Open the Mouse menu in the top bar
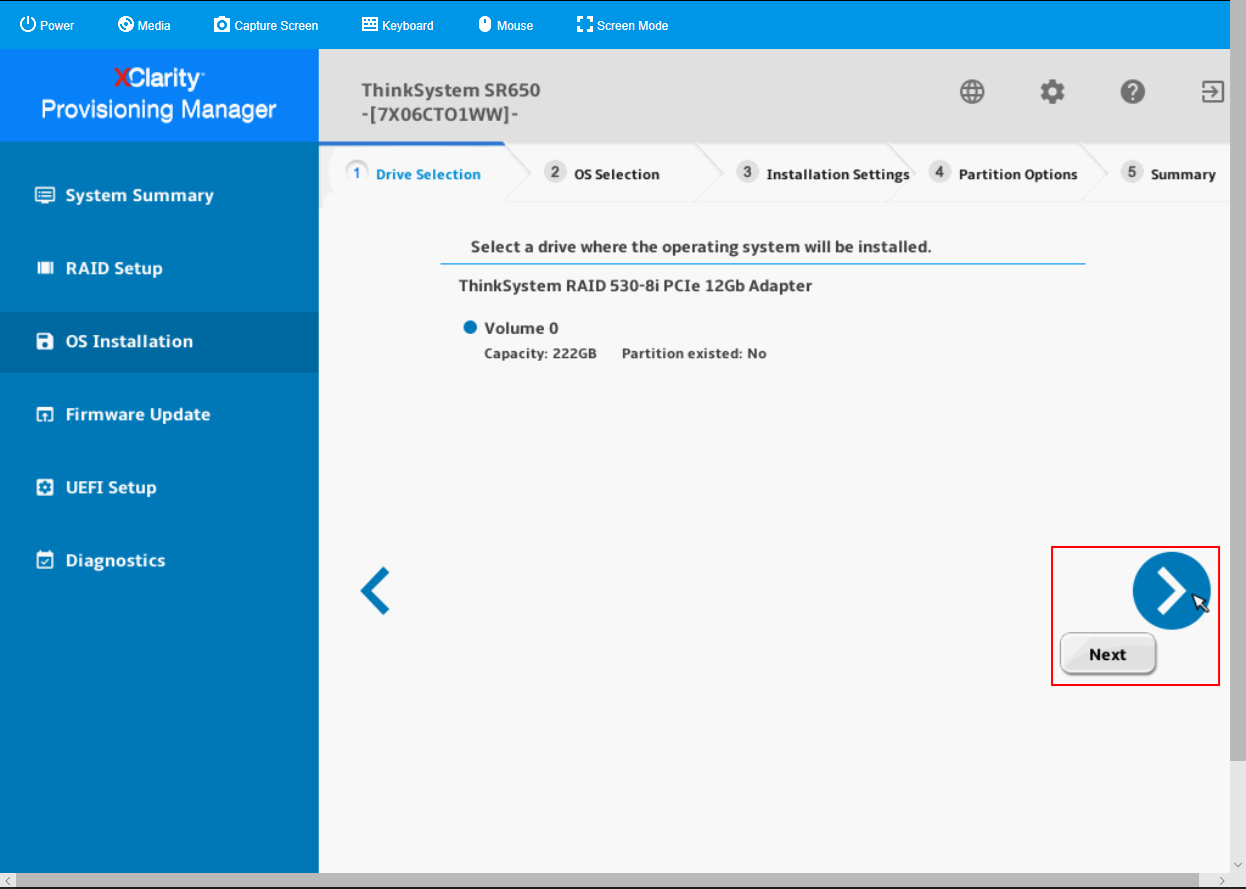1246x889 pixels. [x=505, y=25]
